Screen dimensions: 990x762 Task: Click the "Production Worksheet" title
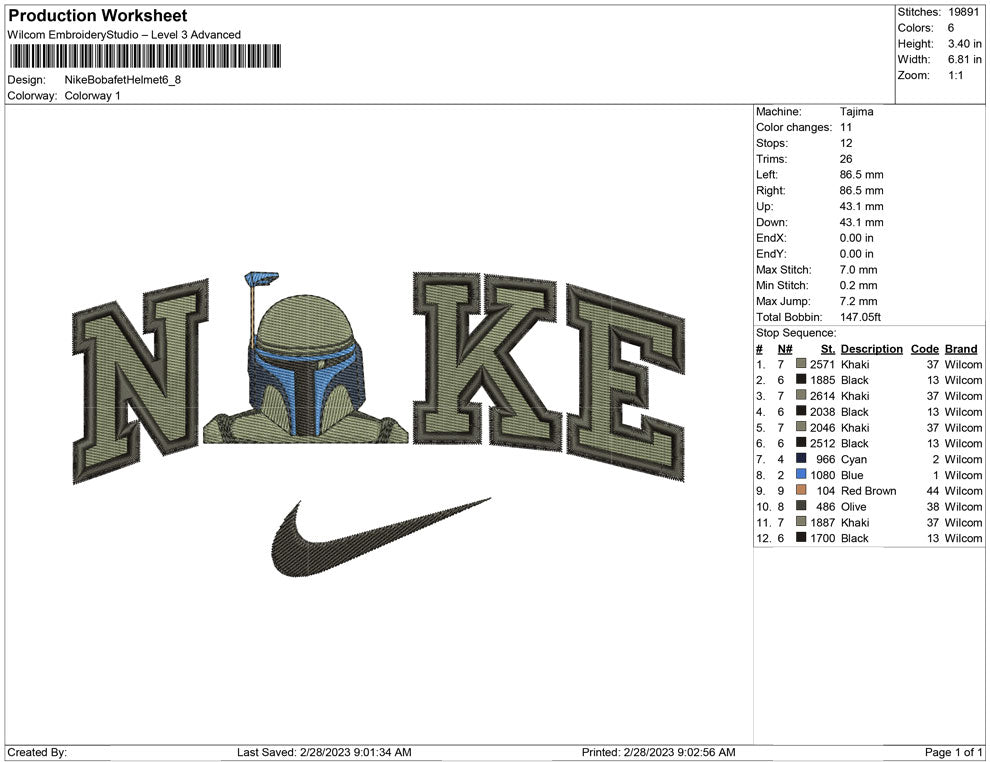click(x=98, y=16)
